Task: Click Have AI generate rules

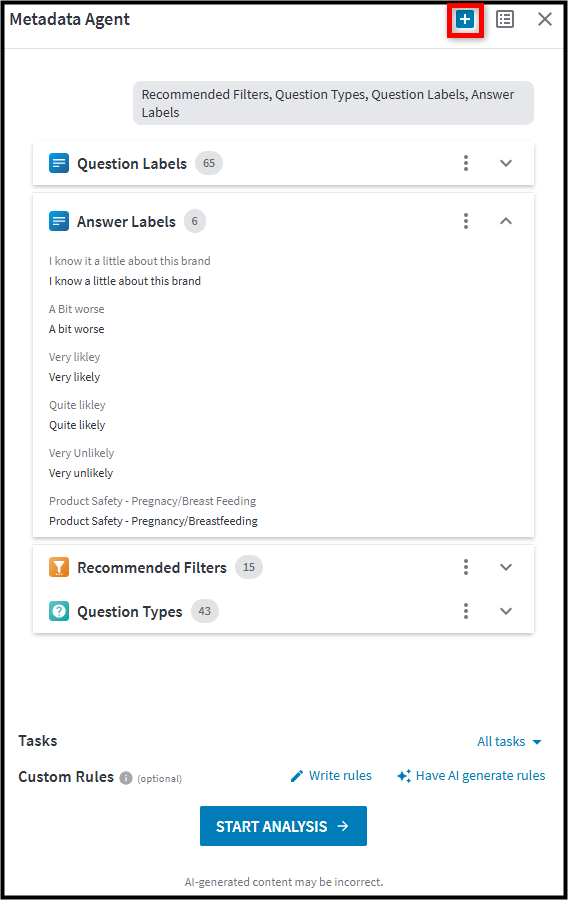Action: pyautogui.click(x=471, y=775)
